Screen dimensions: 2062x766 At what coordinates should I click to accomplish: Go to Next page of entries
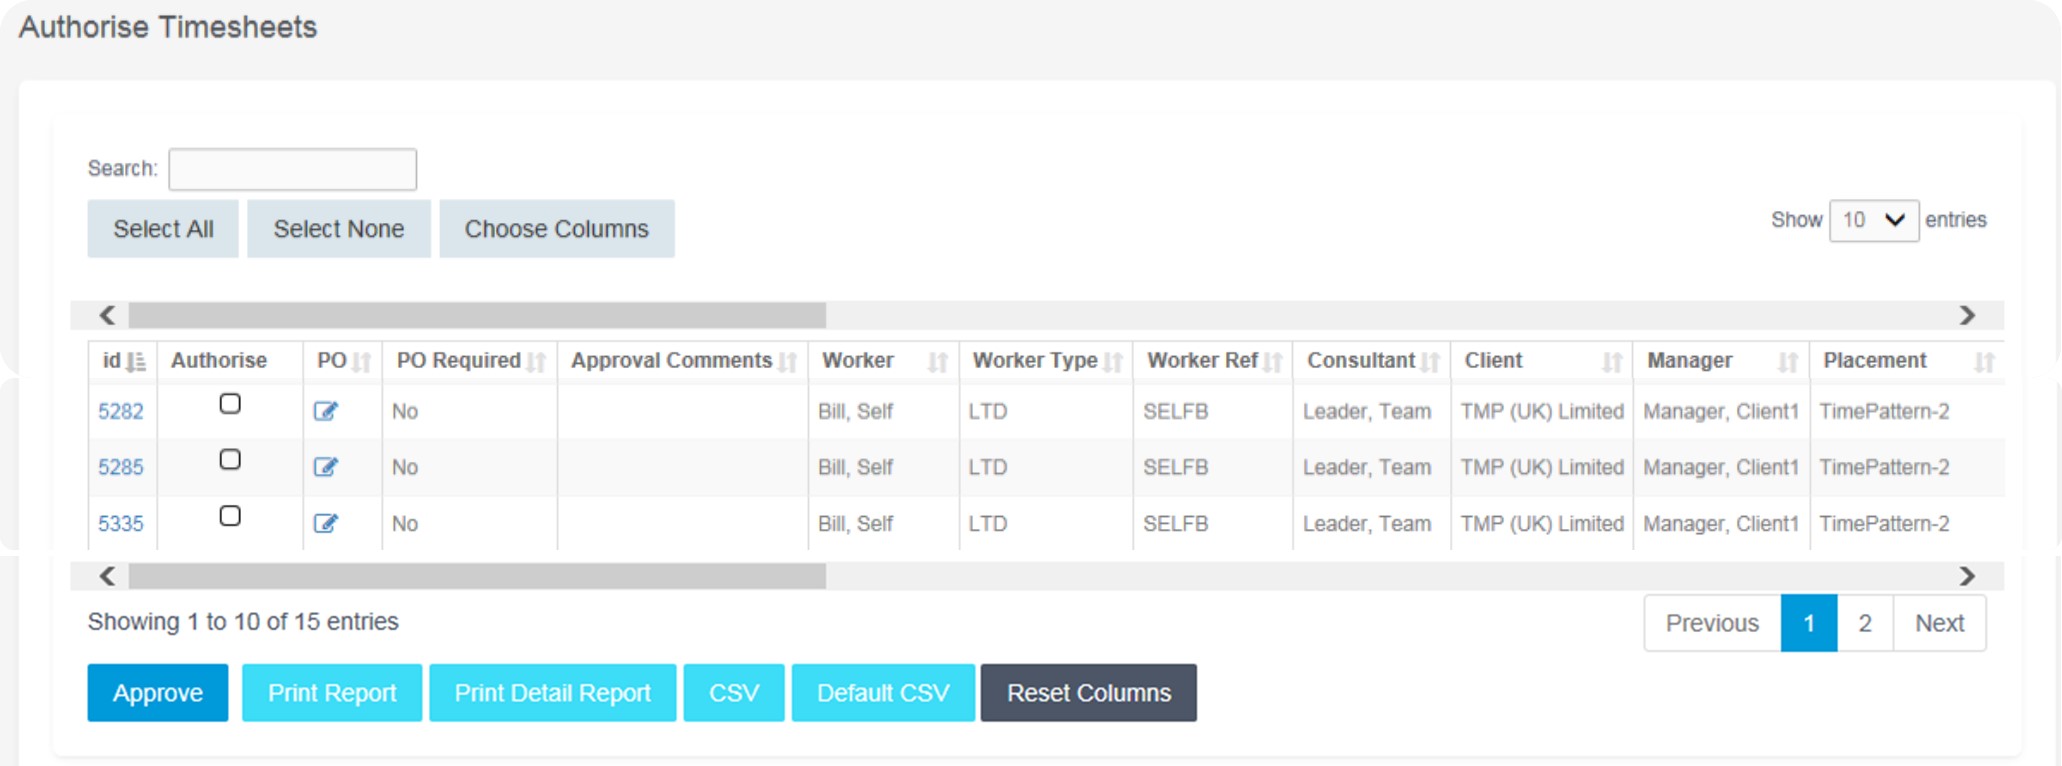(1938, 623)
